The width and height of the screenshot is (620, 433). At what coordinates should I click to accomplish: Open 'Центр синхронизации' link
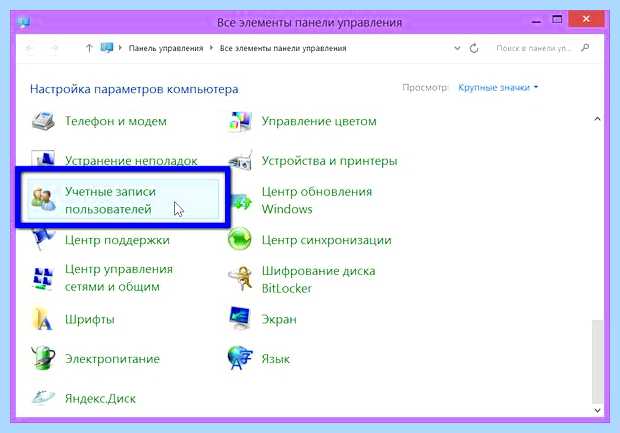pyautogui.click(x=327, y=240)
